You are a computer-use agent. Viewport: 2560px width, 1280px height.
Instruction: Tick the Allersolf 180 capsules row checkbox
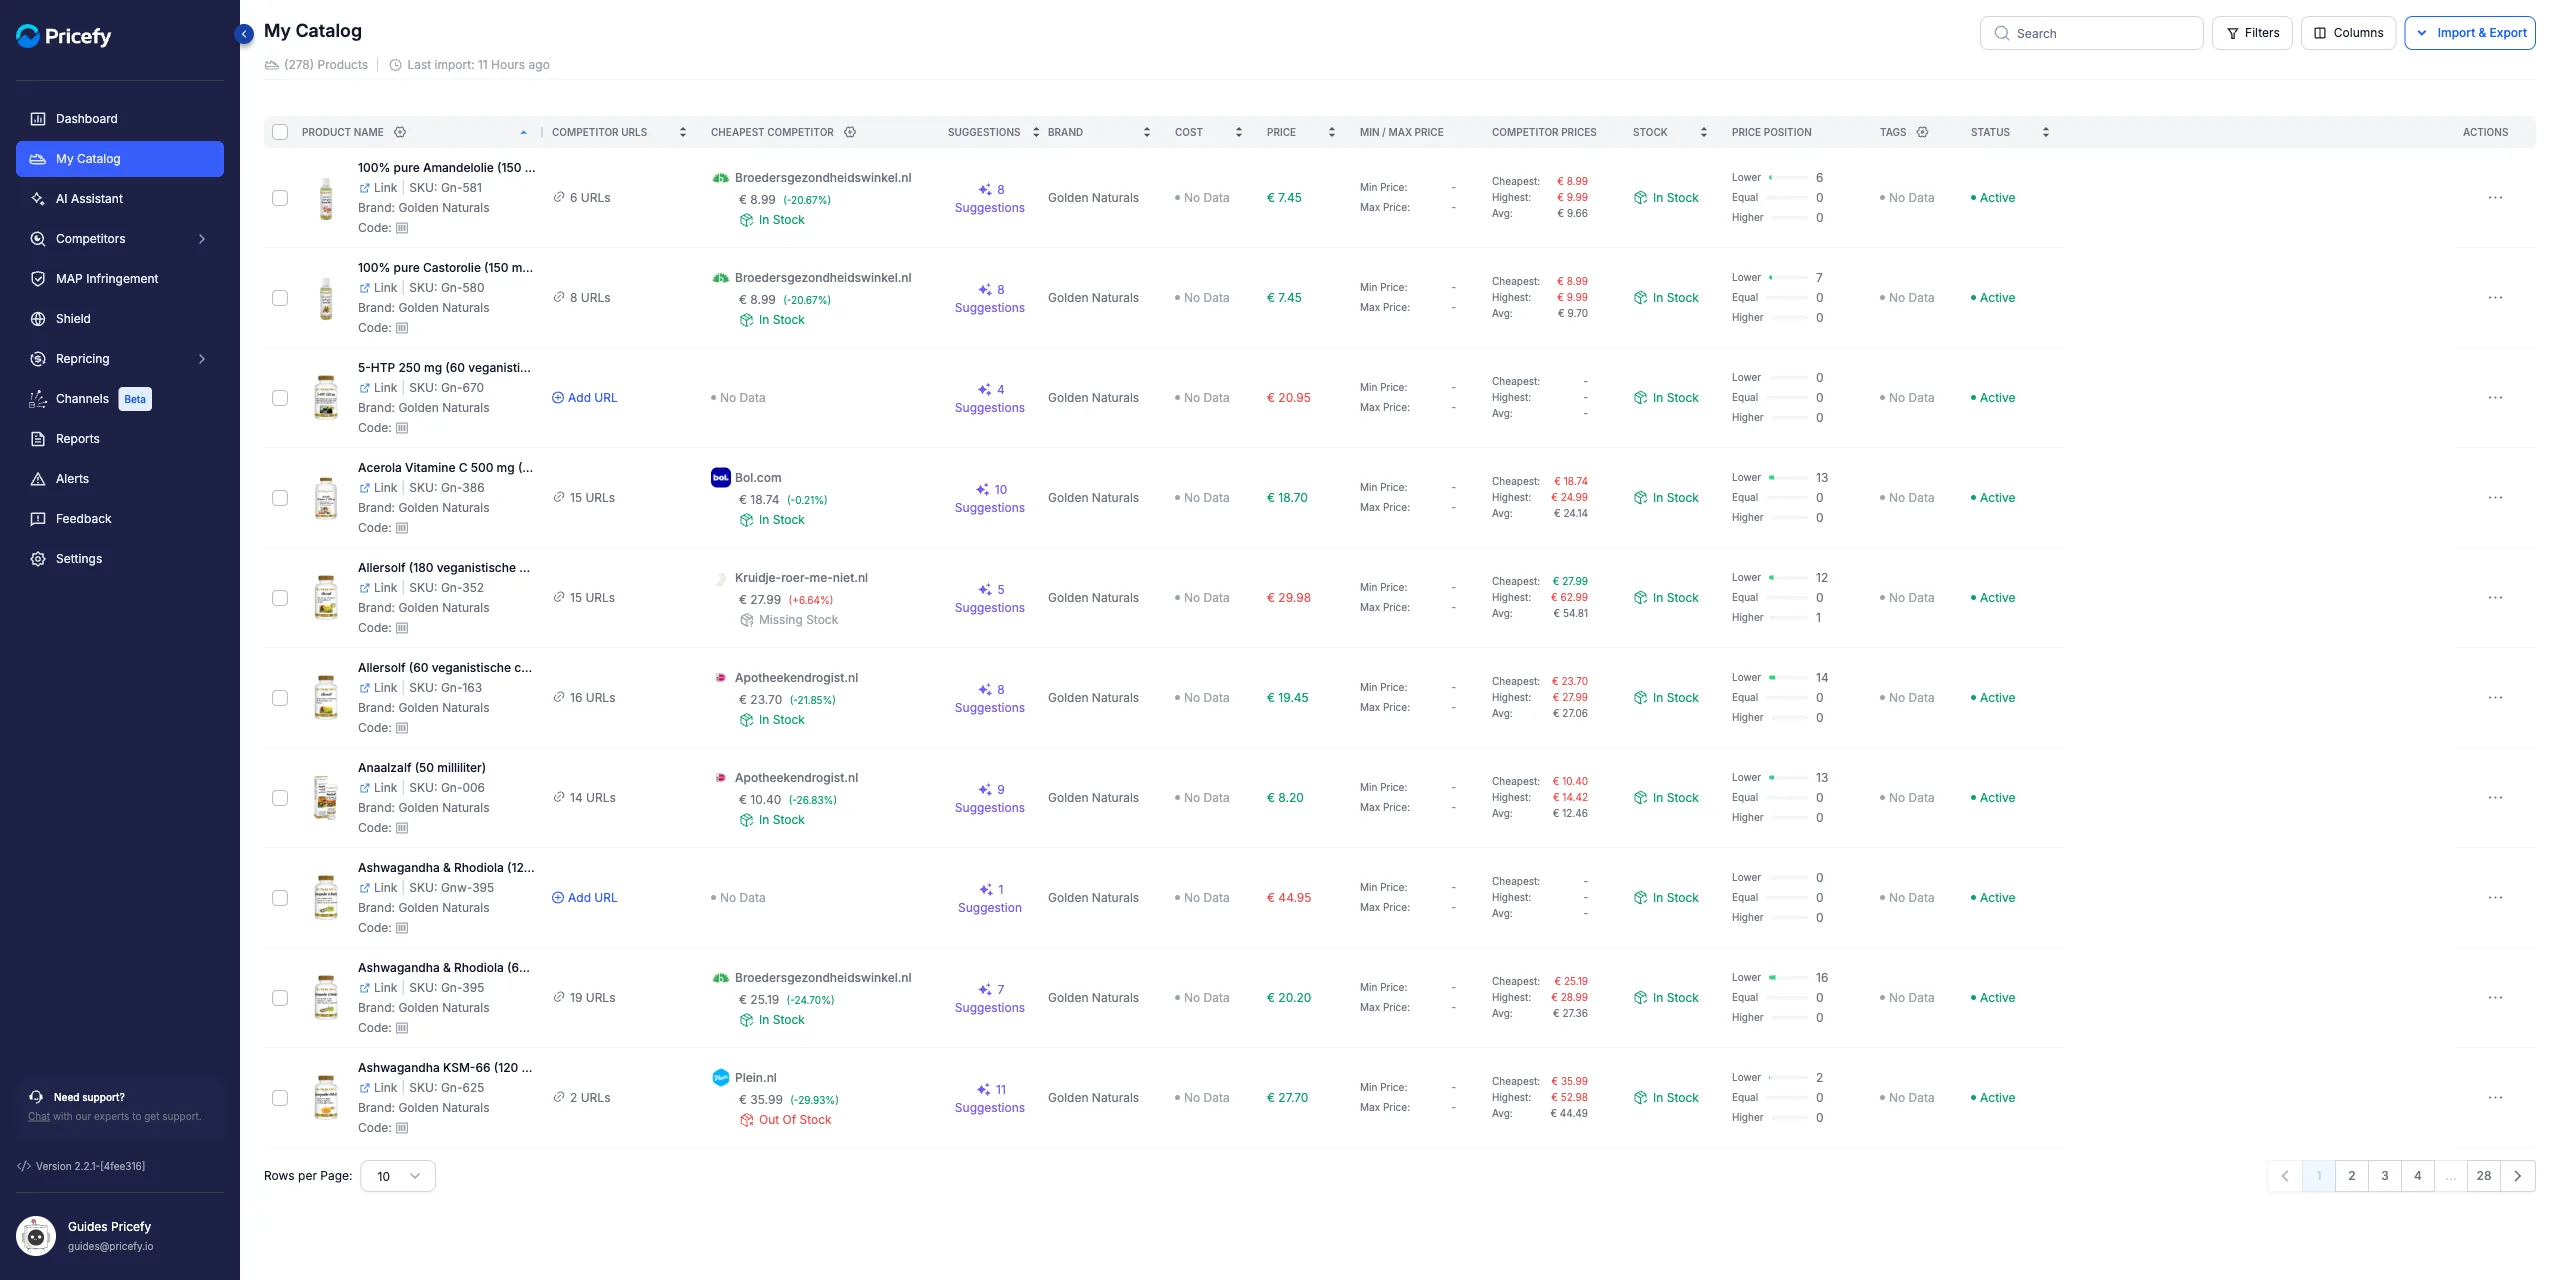[280, 598]
